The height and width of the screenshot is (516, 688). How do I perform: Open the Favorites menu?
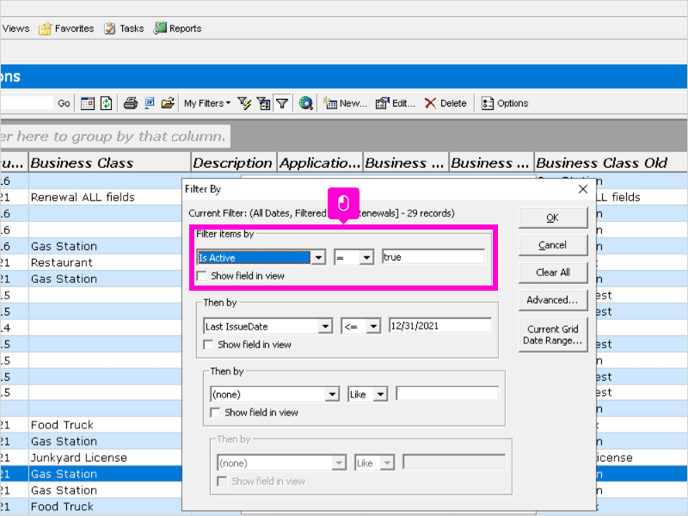66,29
